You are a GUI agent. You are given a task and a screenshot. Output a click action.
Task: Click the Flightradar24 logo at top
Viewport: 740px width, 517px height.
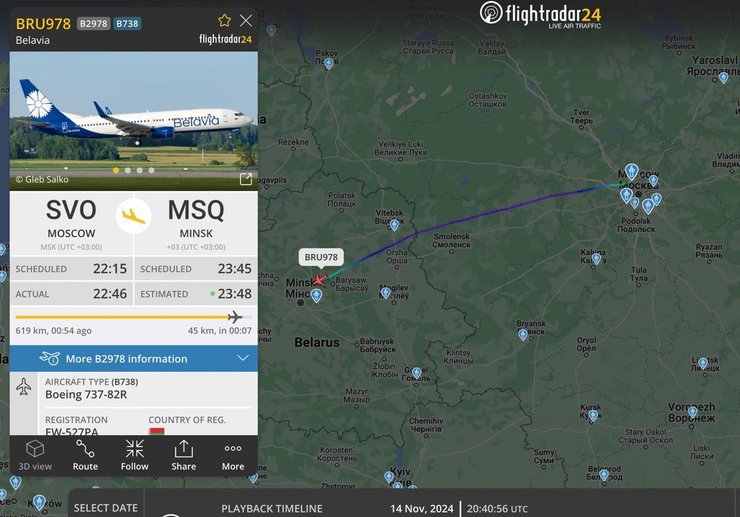[x=541, y=15]
